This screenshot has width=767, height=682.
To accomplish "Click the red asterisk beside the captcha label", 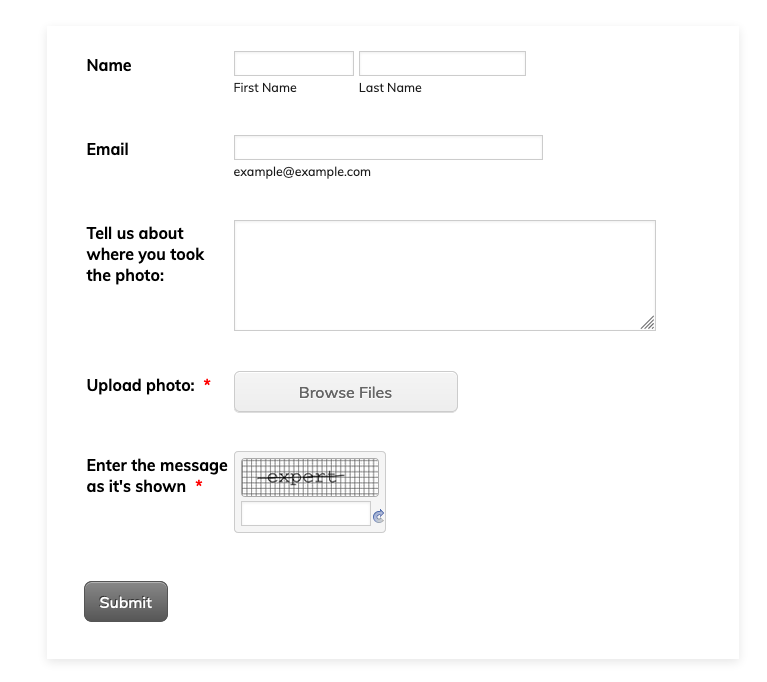I will [199, 486].
